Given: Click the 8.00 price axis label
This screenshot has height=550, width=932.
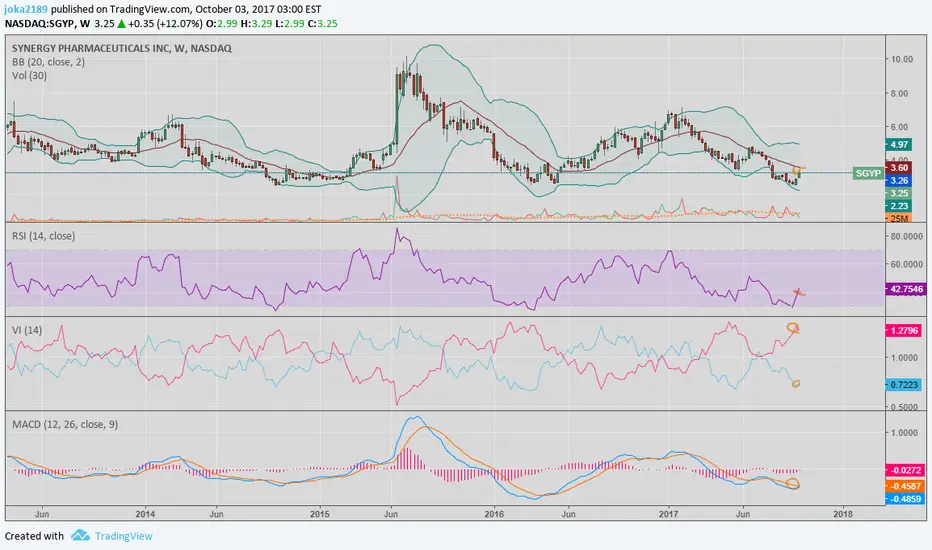Looking at the screenshot, I should (x=899, y=93).
